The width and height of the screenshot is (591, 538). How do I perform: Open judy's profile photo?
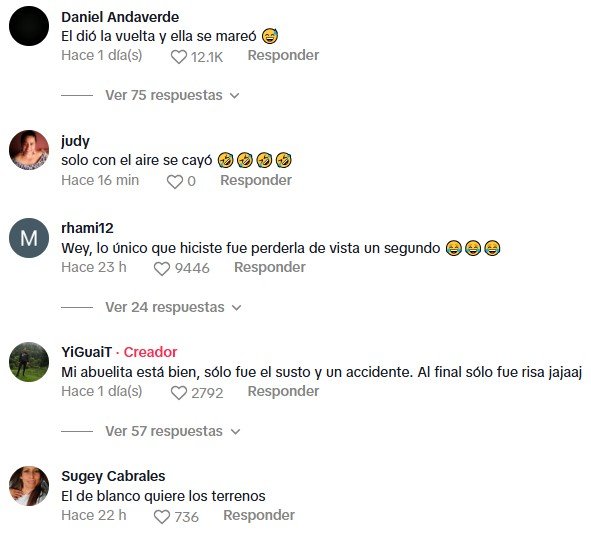pyautogui.click(x=29, y=150)
